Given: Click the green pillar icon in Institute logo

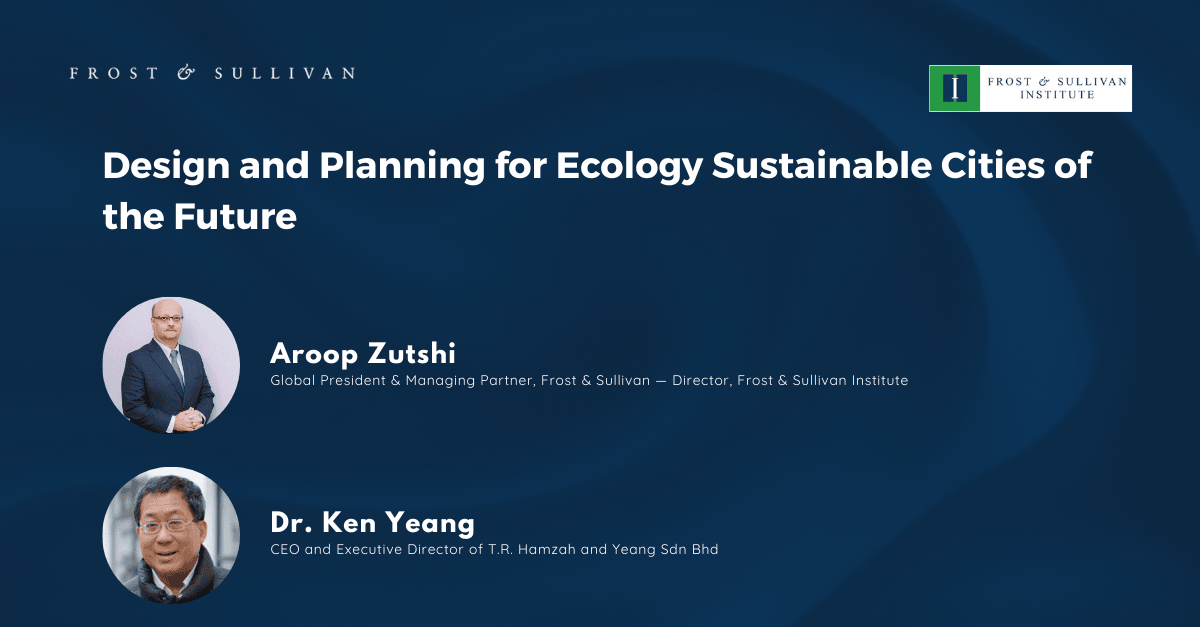Looking at the screenshot, I should click(x=958, y=88).
